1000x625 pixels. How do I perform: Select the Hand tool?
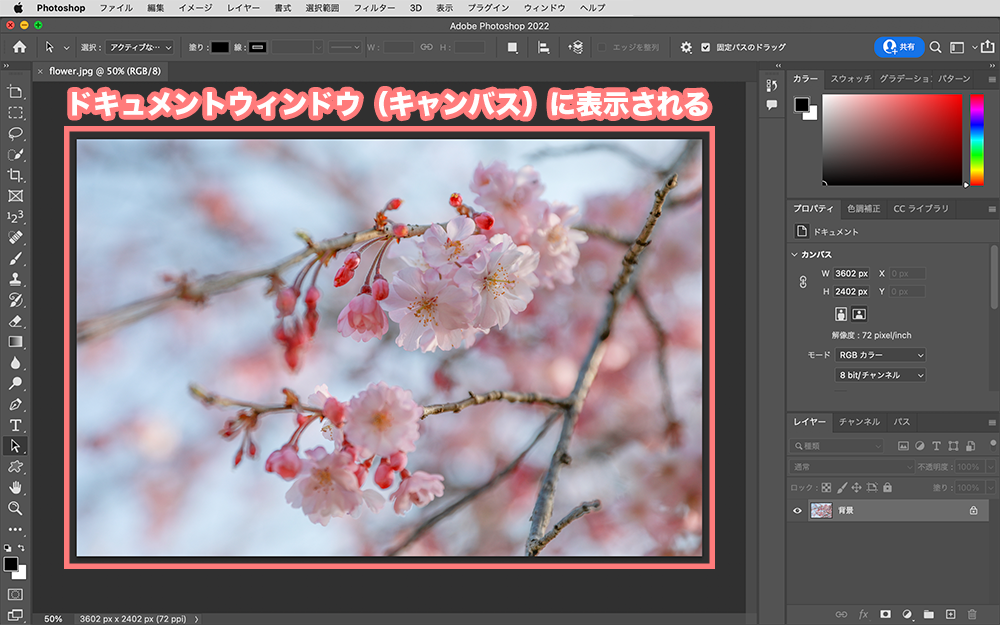15,487
